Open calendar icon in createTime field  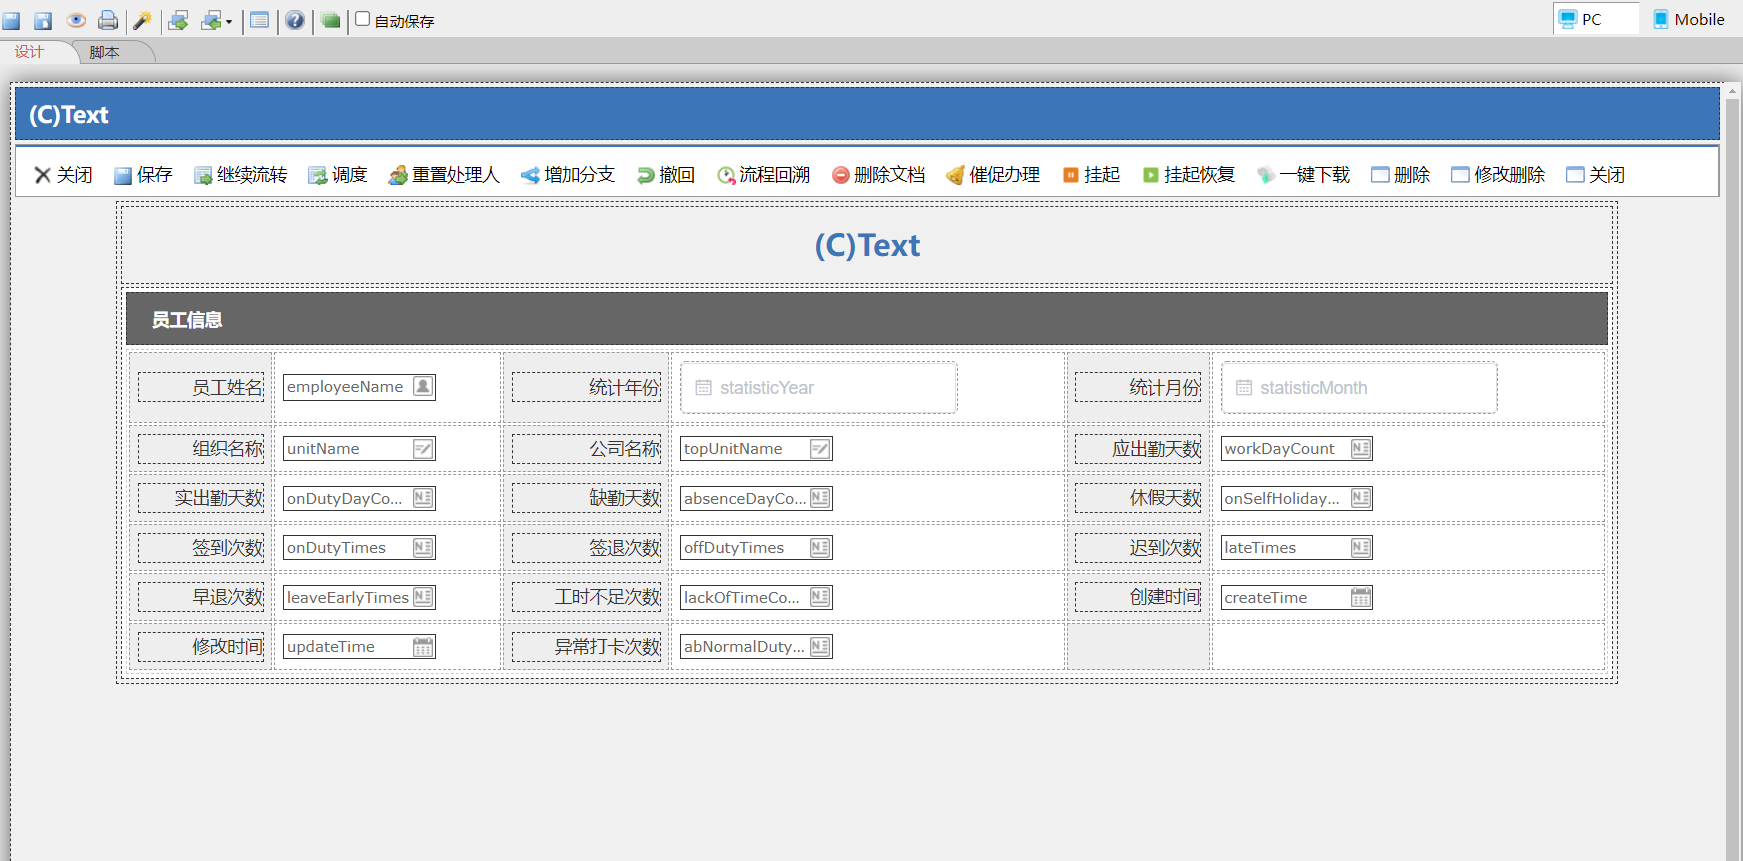(x=1361, y=597)
